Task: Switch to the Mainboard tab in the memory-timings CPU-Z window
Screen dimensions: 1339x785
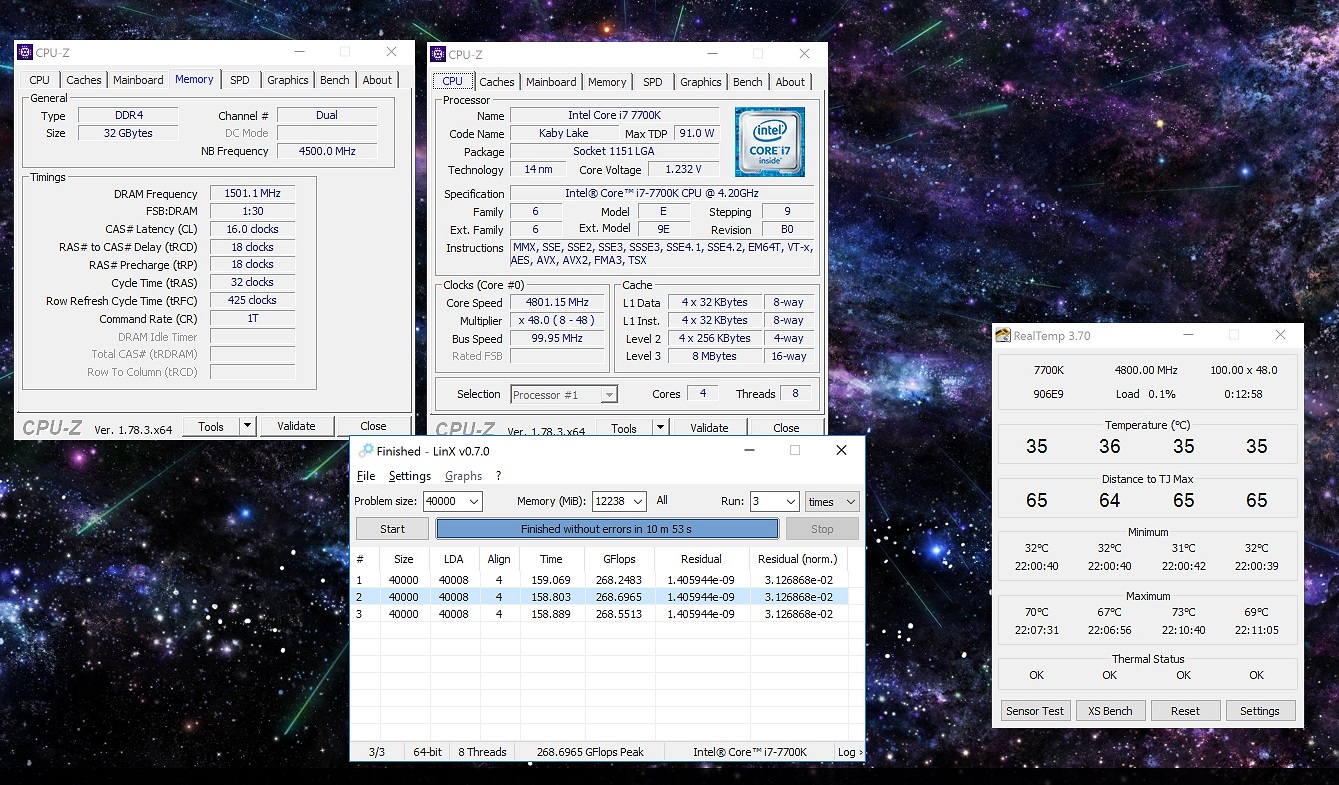Action: (x=138, y=80)
